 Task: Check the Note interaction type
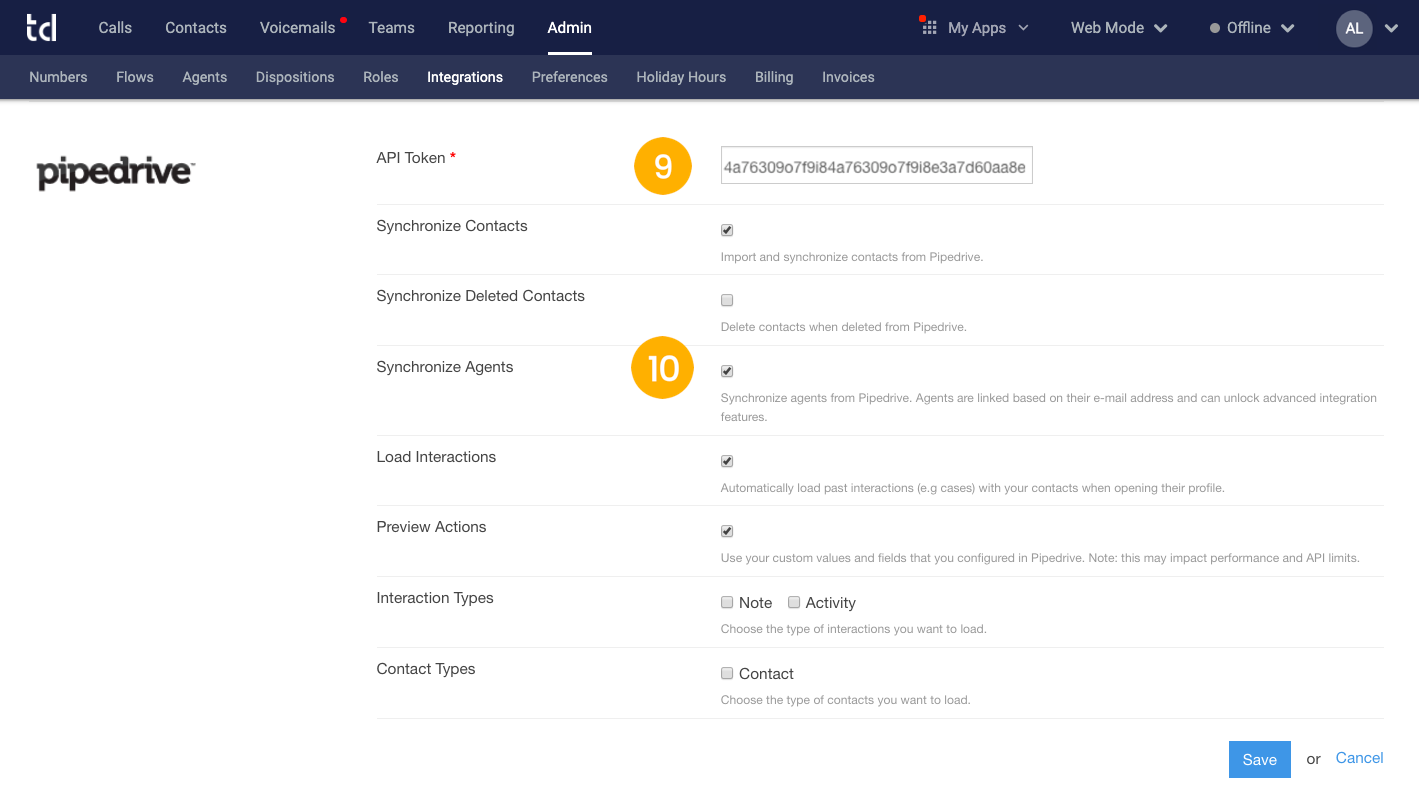click(727, 602)
